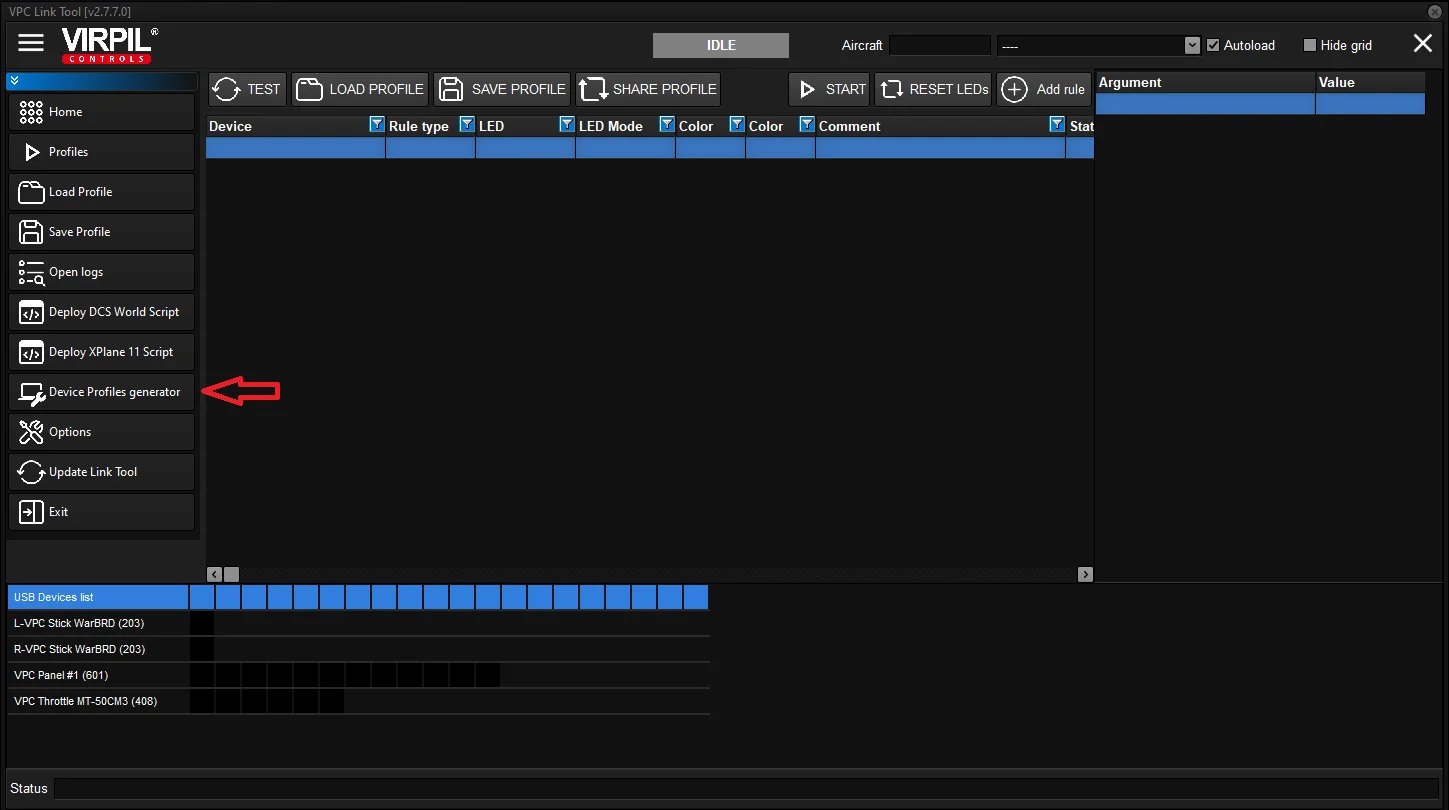
Task: Select VPC Panel #1 (601) device
Action: coord(98,675)
